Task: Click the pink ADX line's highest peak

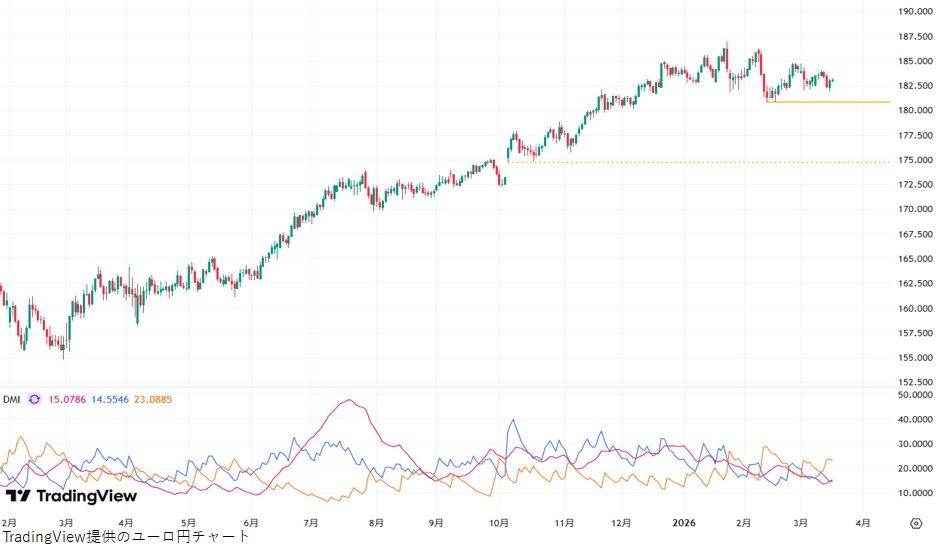Action: 348,400
